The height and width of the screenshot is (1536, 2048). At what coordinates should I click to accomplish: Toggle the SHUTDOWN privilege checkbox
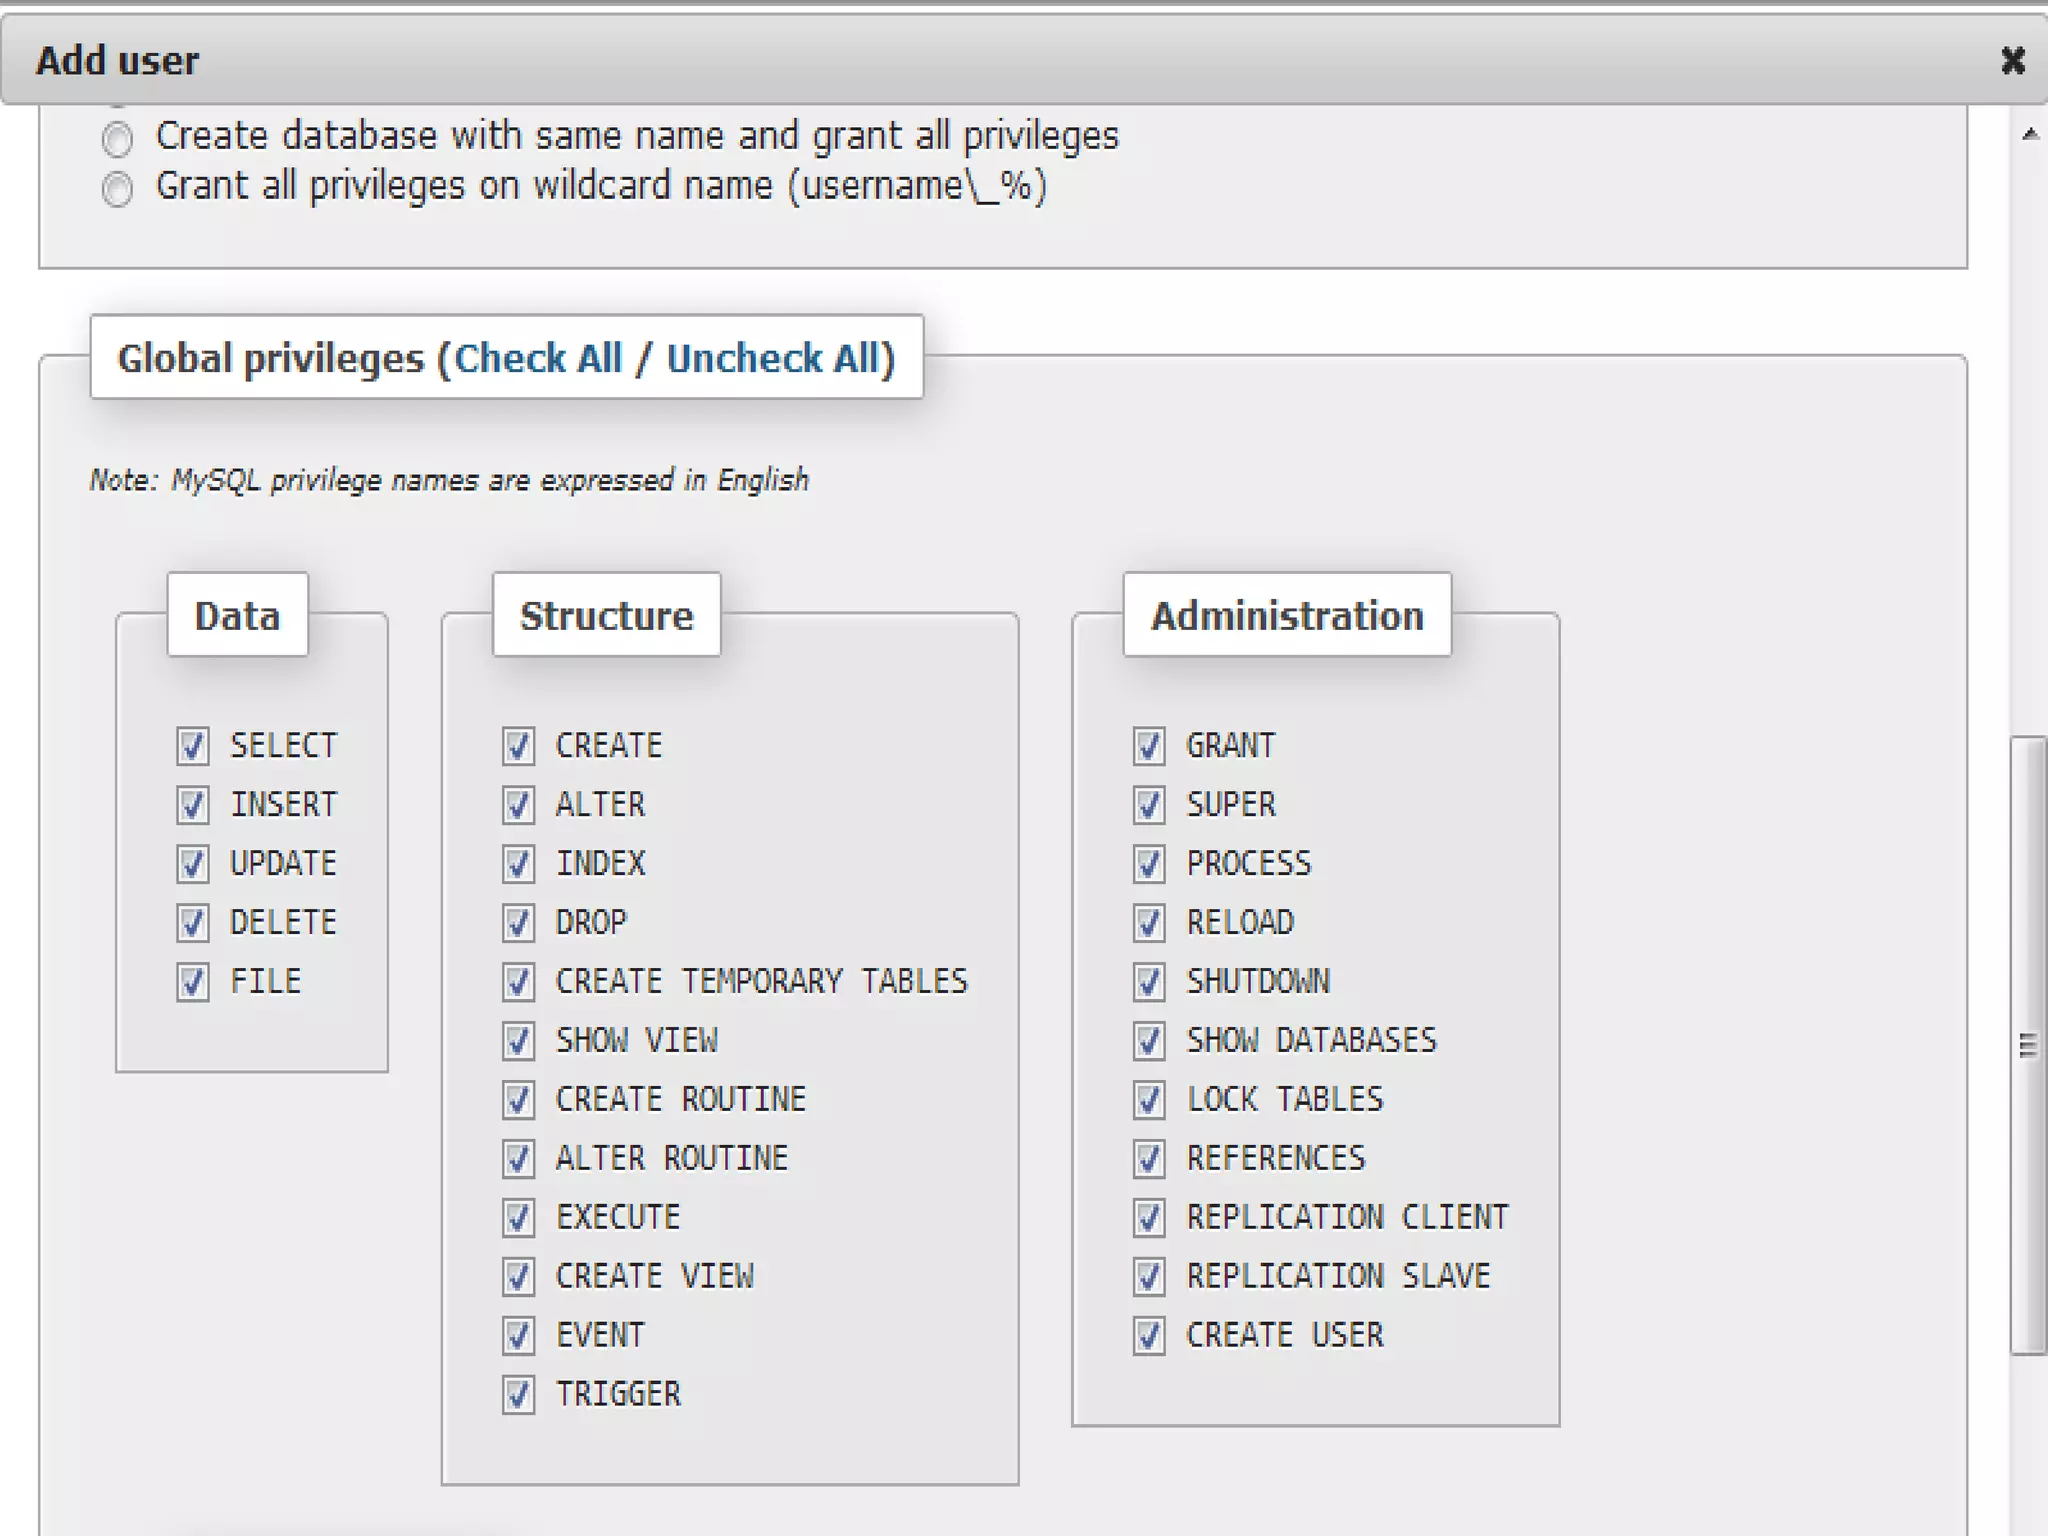[1149, 982]
